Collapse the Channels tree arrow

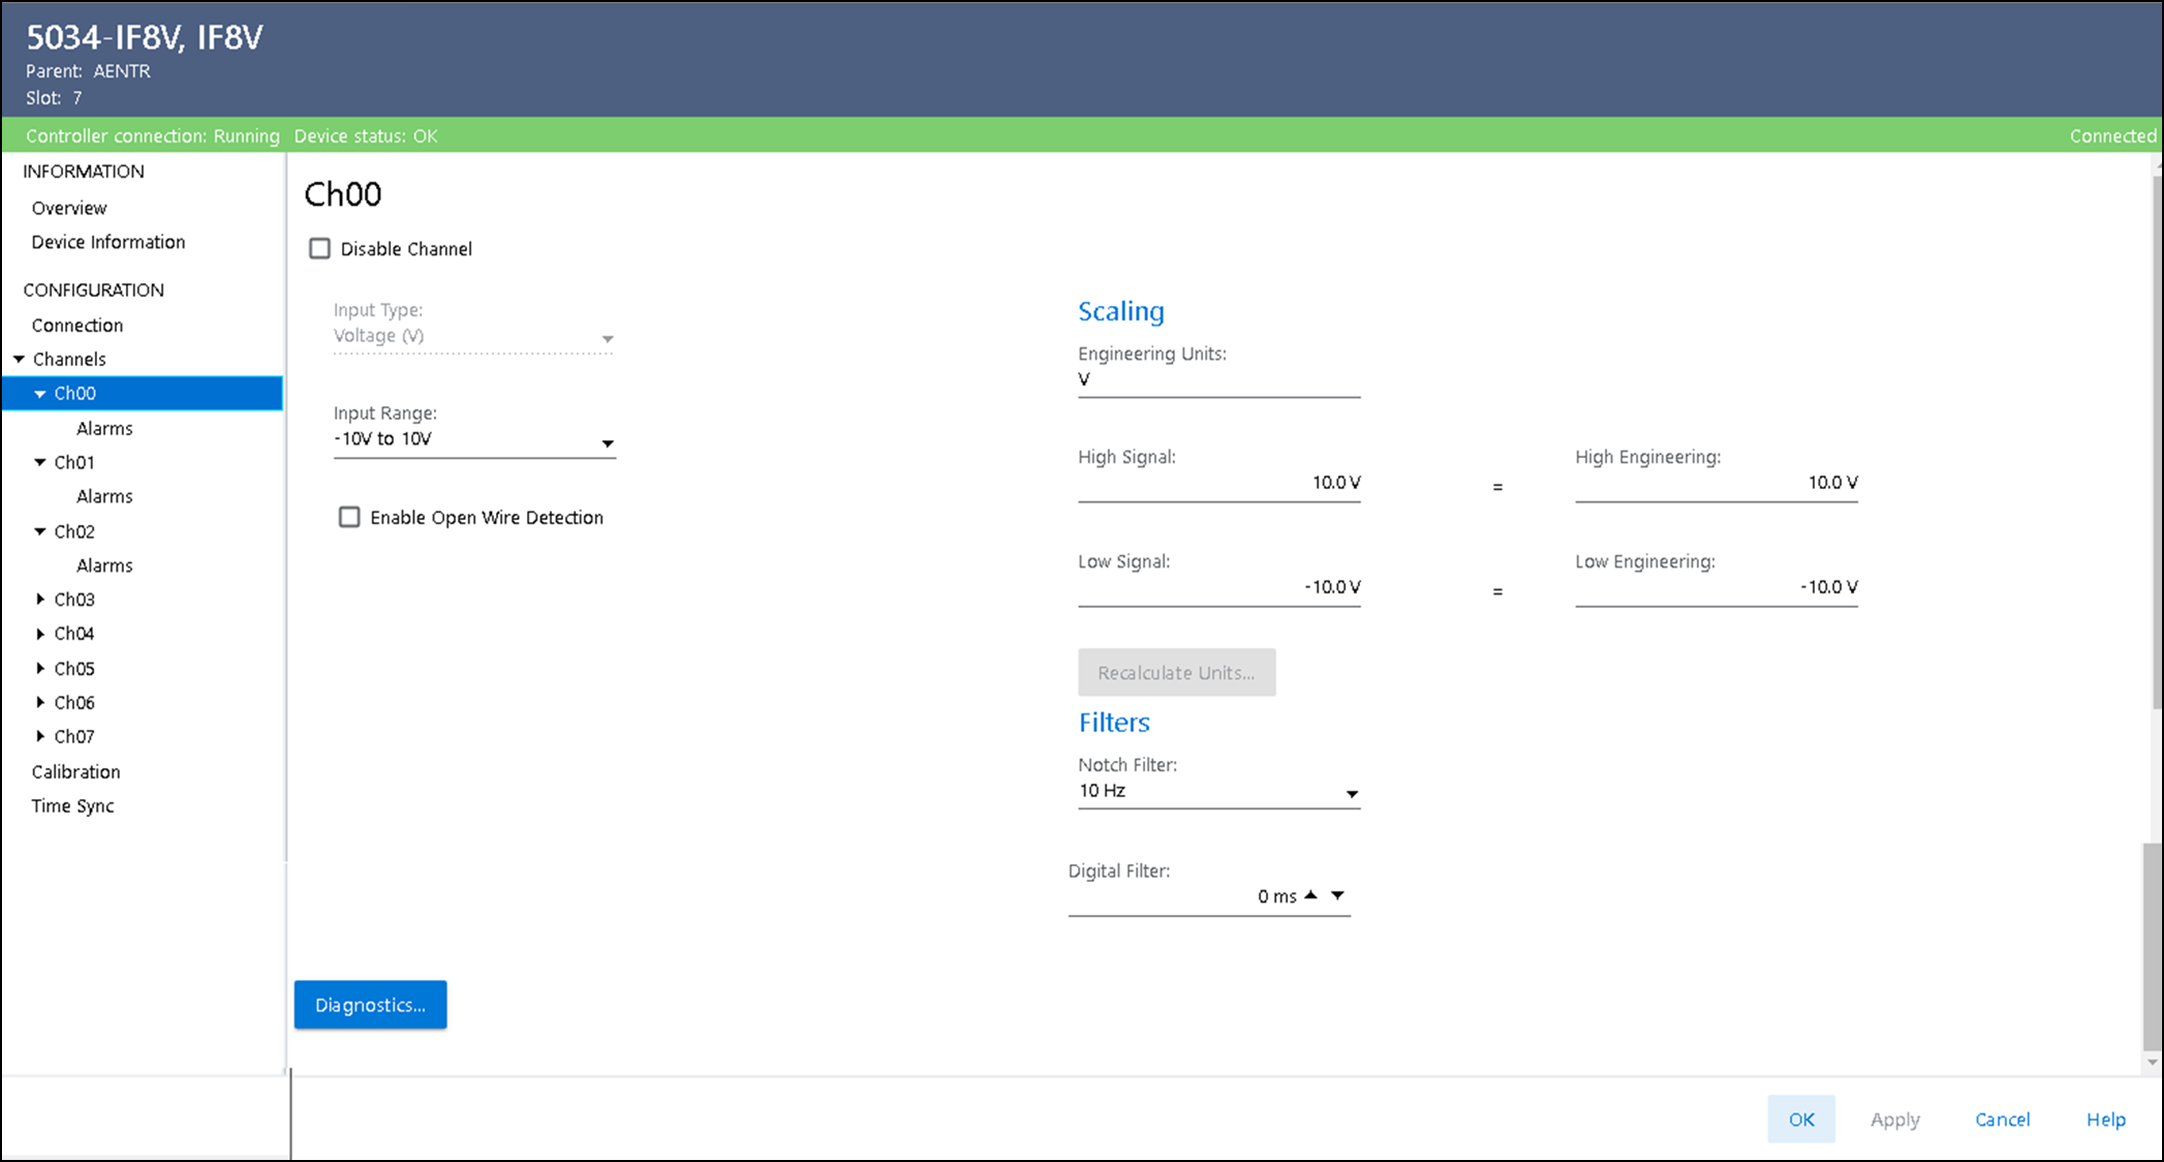pos(19,359)
